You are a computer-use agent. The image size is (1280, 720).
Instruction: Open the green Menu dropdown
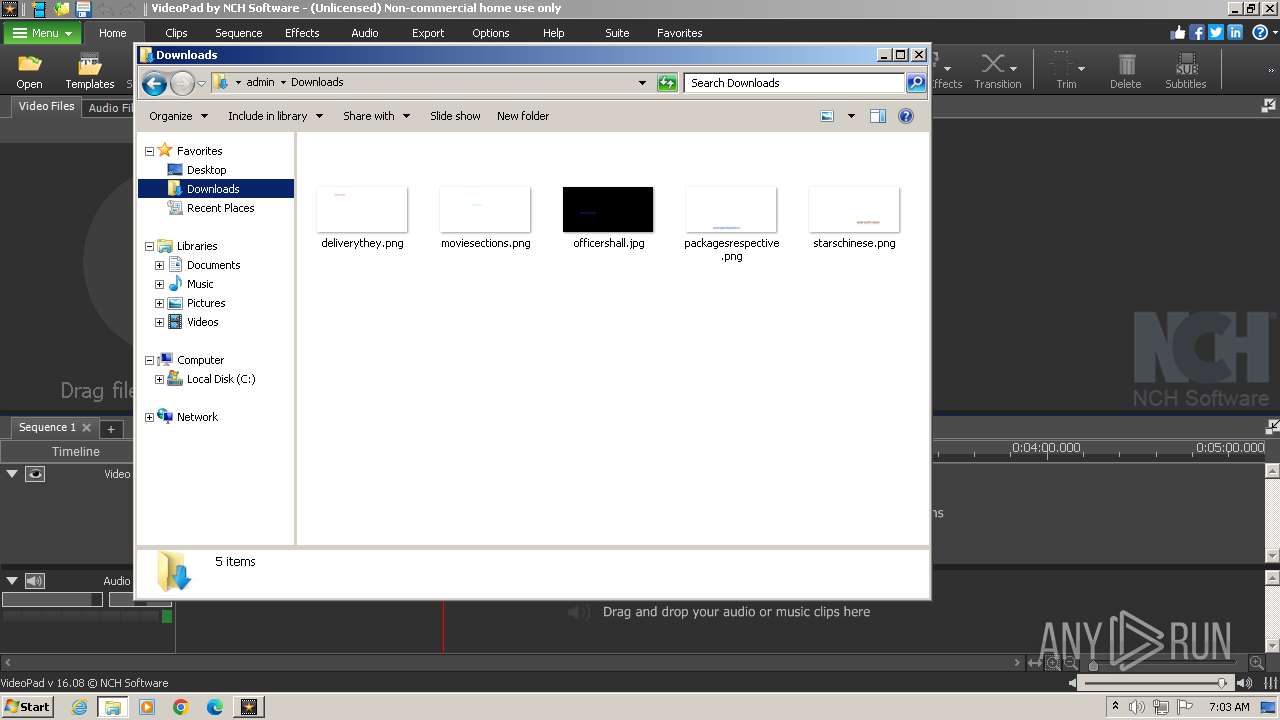pos(42,33)
